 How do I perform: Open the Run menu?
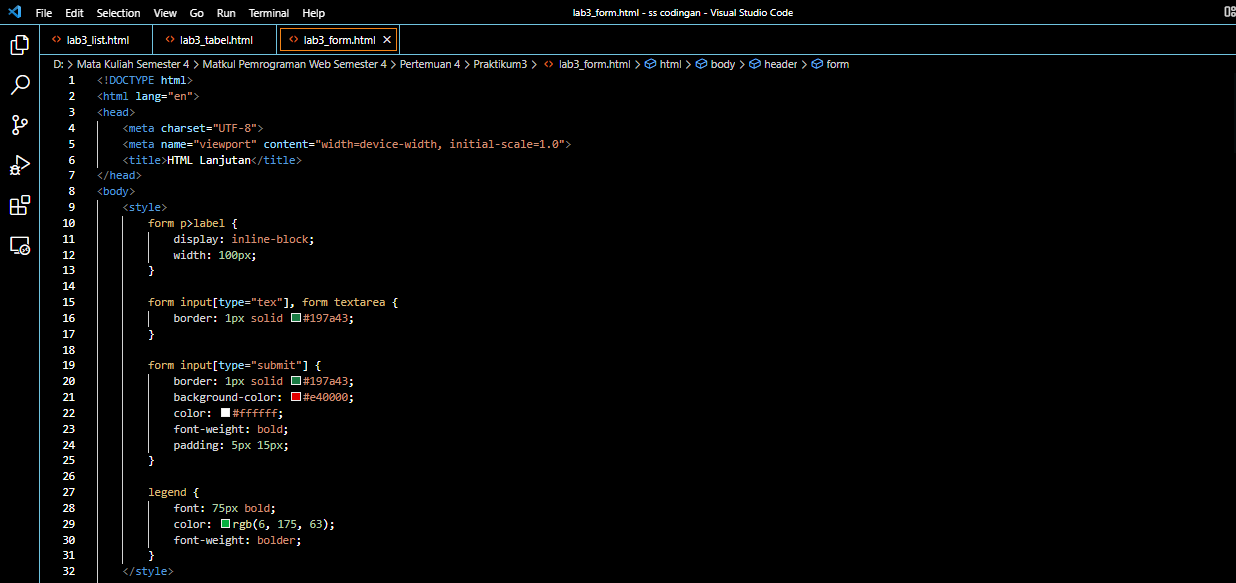(x=225, y=12)
